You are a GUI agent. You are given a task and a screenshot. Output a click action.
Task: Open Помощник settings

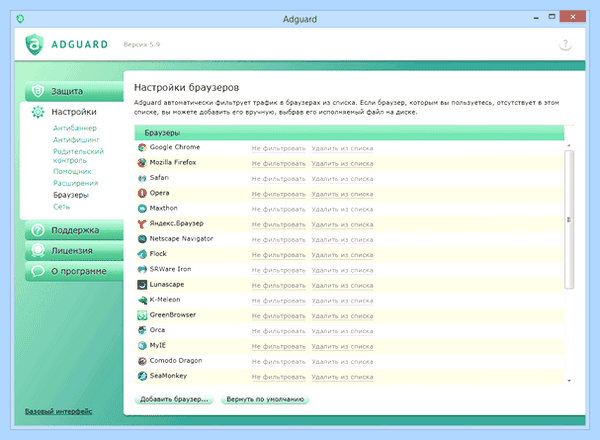coord(72,171)
